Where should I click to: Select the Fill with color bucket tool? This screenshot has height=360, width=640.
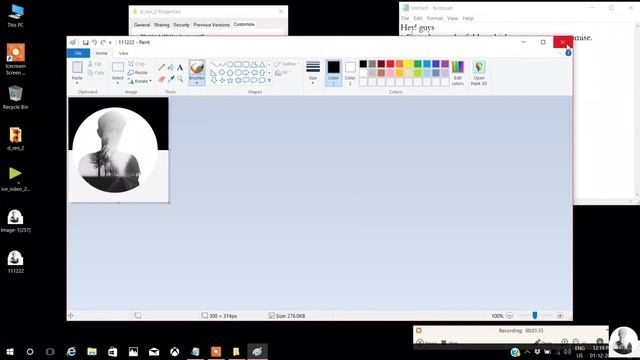pyautogui.click(x=171, y=67)
